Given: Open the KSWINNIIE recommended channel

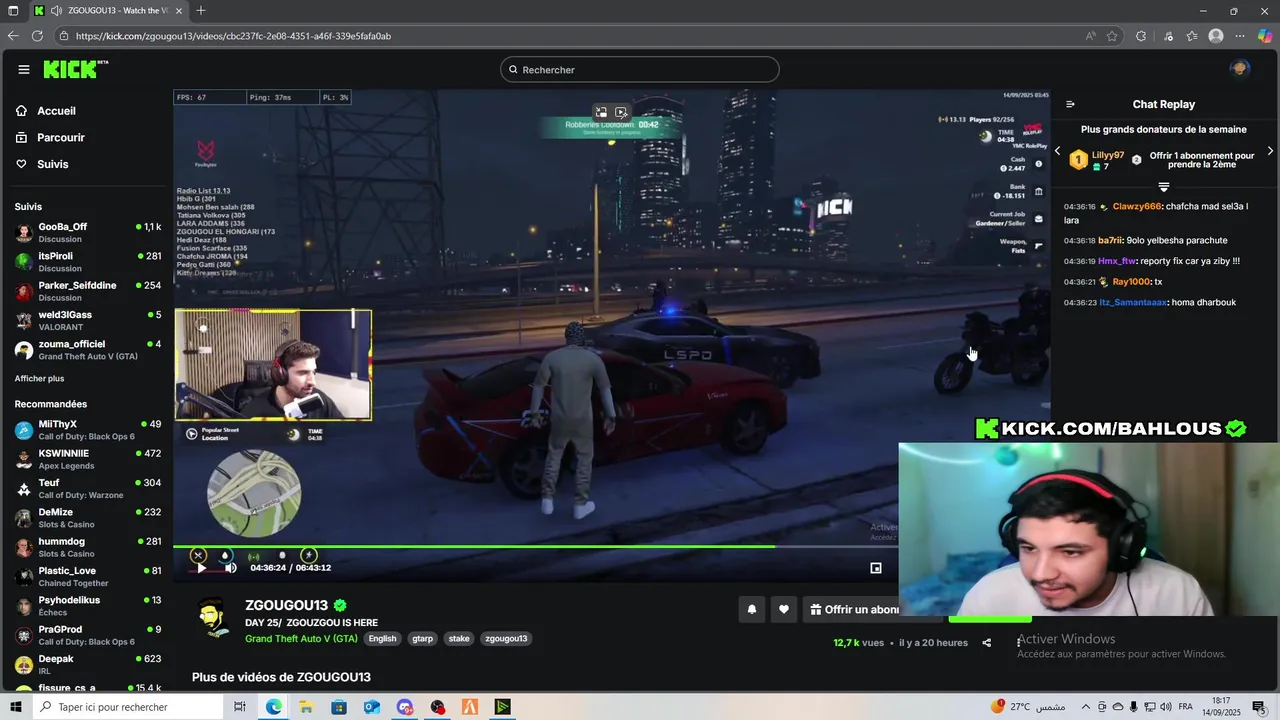Looking at the screenshot, I should pos(87,459).
